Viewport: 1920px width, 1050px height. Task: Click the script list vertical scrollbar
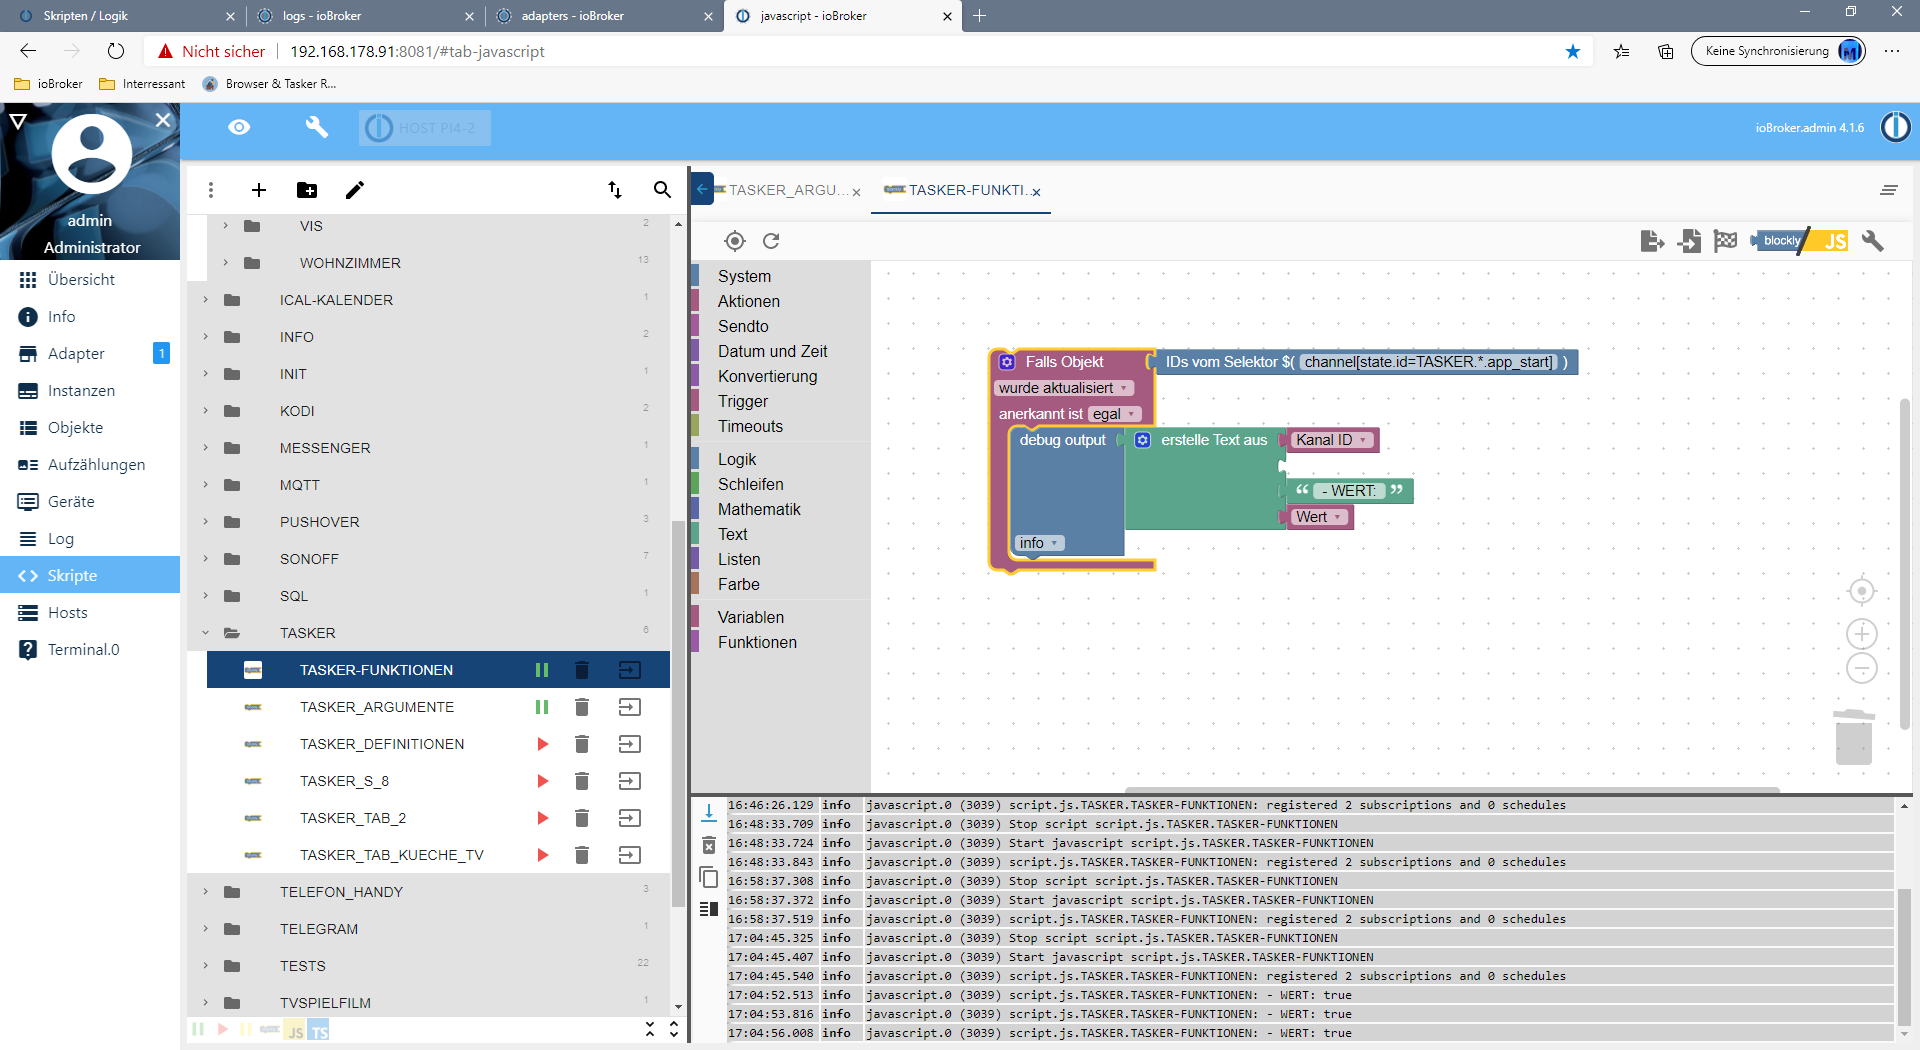pos(678,712)
